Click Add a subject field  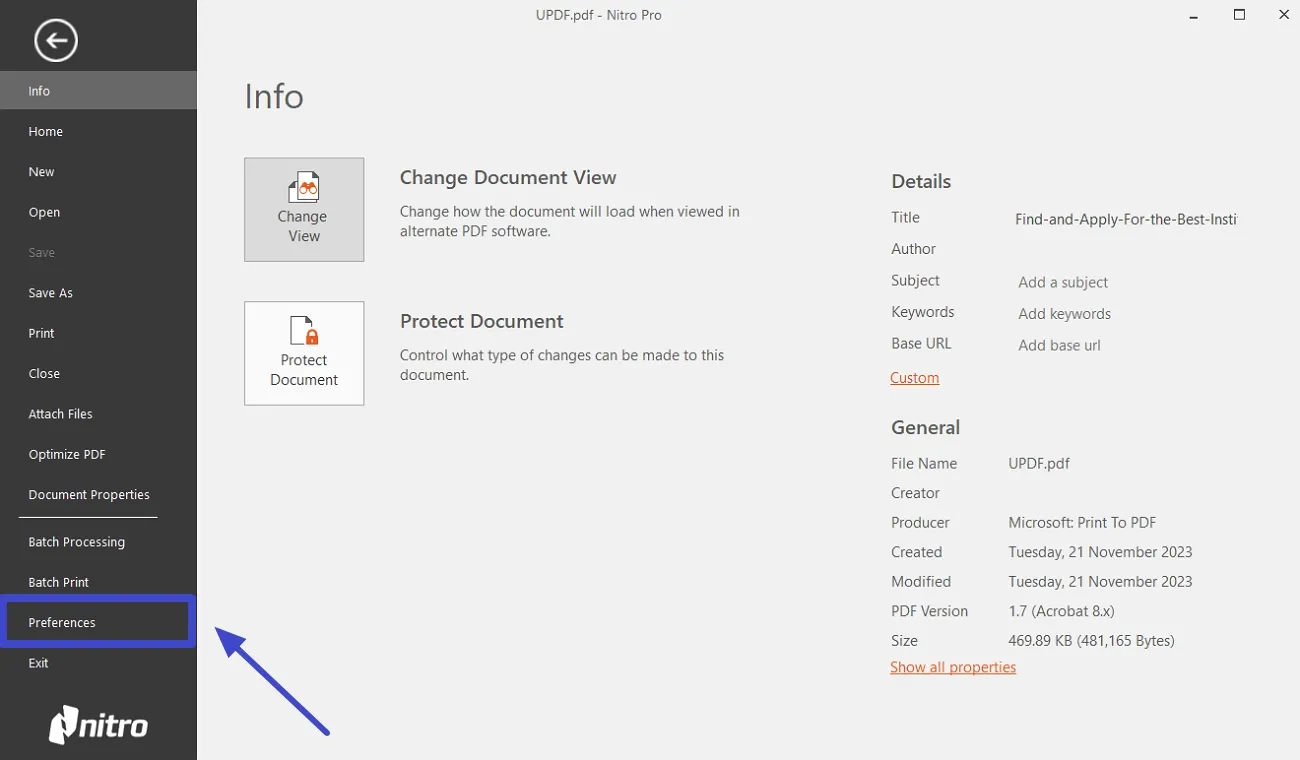(1062, 282)
